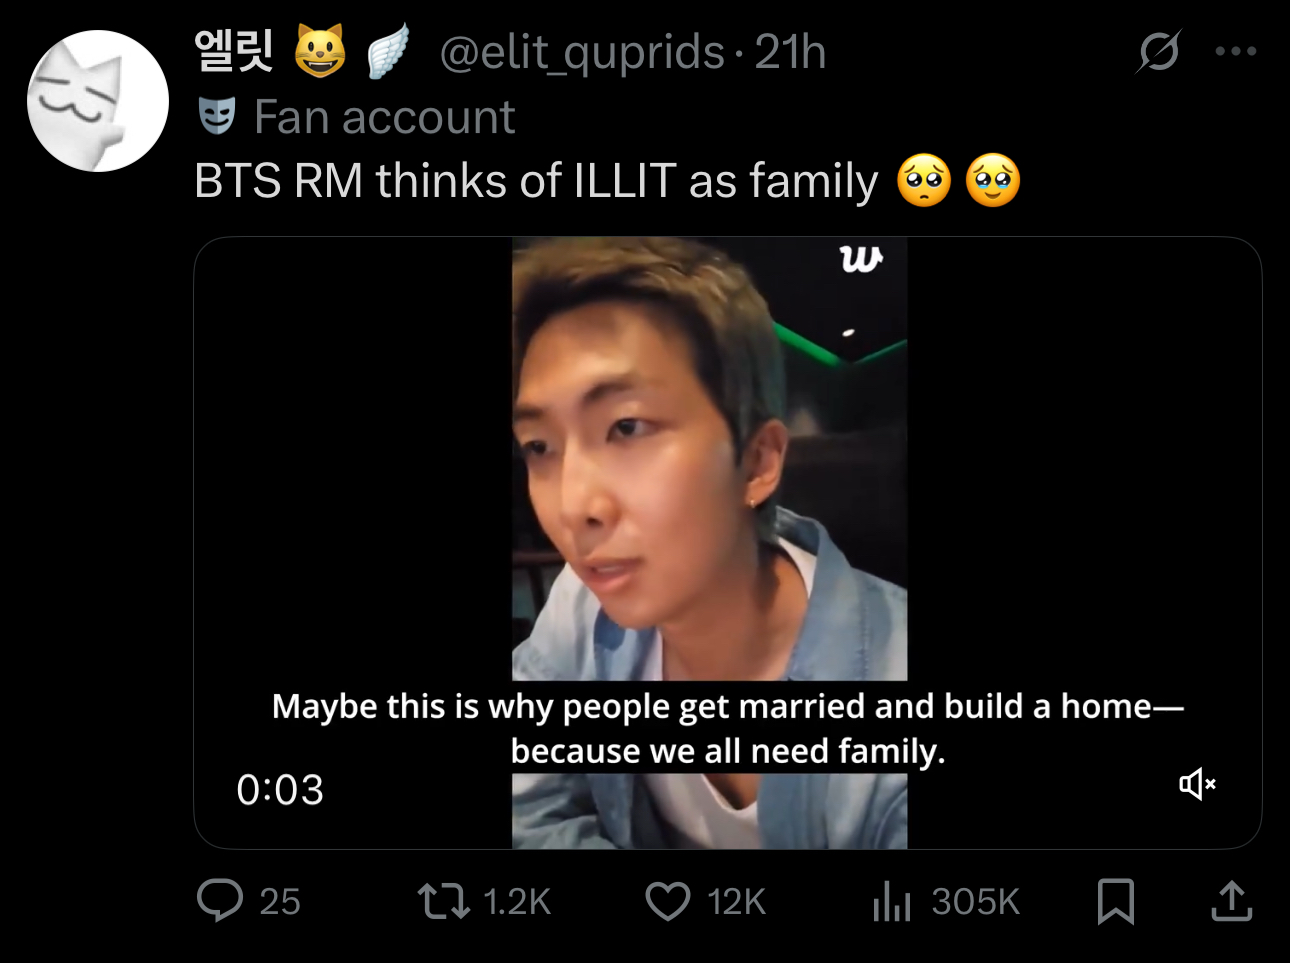Viewport: 1290px width, 963px height.
Task: Click the 엘릿 display name
Action: click(233, 51)
